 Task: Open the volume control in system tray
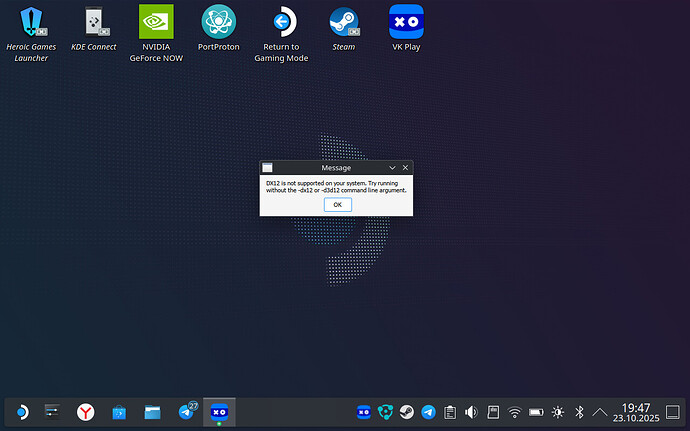pyautogui.click(x=471, y=411)
